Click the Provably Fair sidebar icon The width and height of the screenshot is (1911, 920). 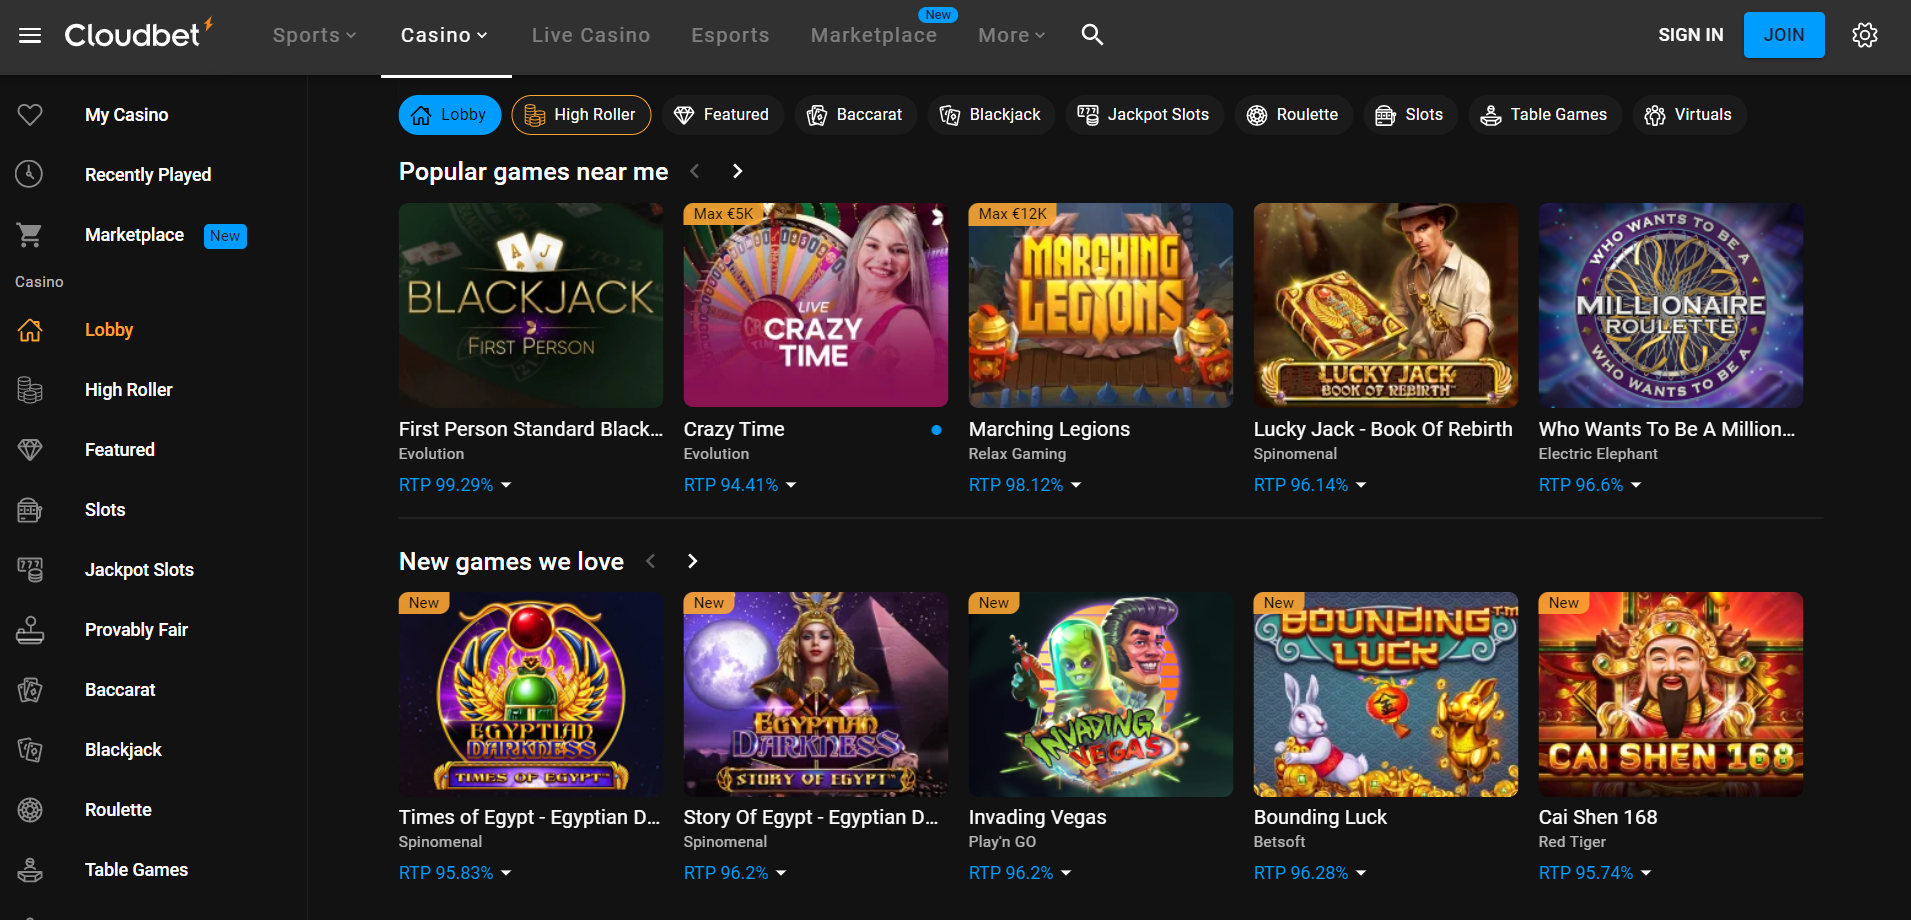coord(30,630)
